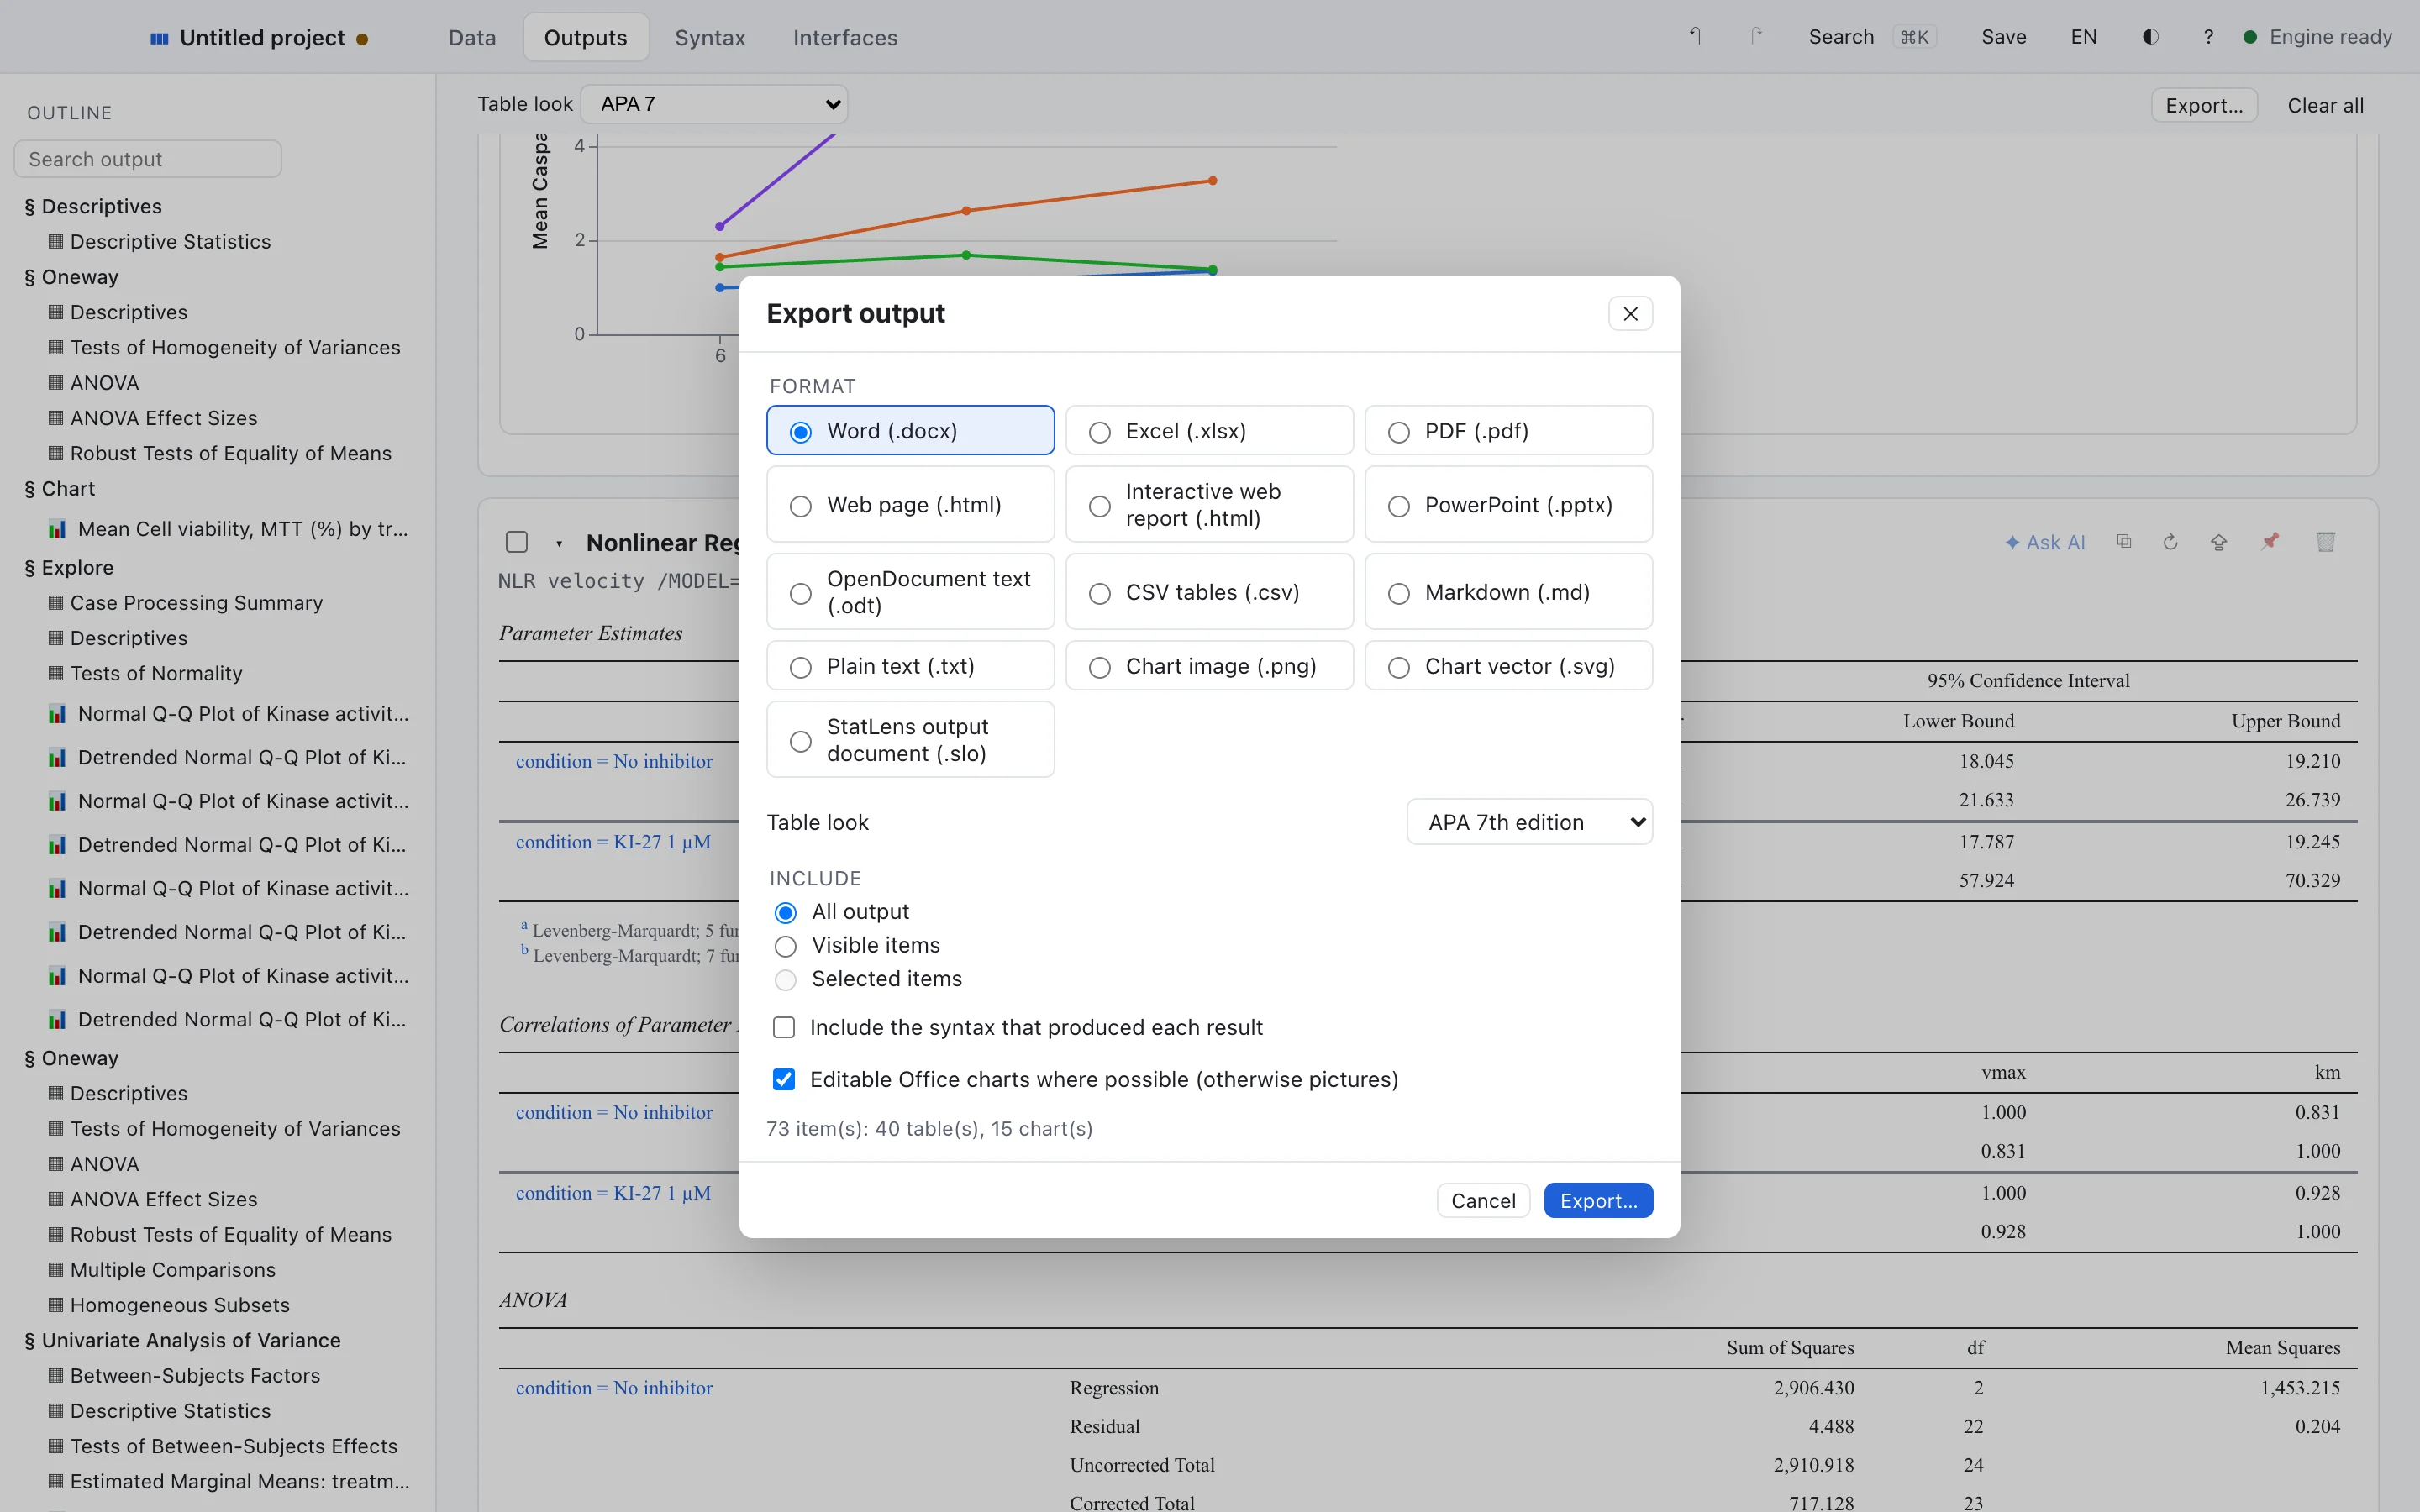Image resolution: width=2420 pixels, height=1512 pixels.
Task: Click the rerun refresh icon on output card
Action: [2170, 542]
